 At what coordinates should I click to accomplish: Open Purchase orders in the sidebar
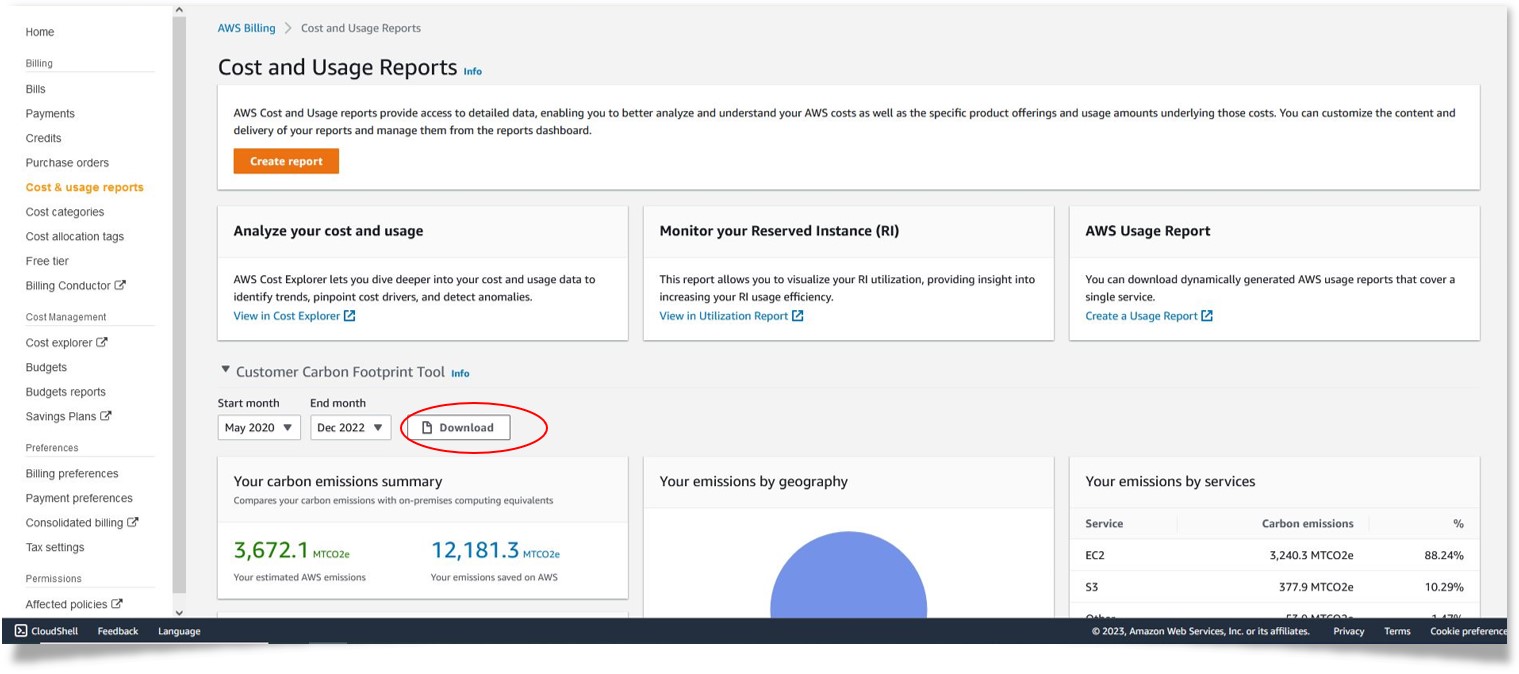click(67, 163)
